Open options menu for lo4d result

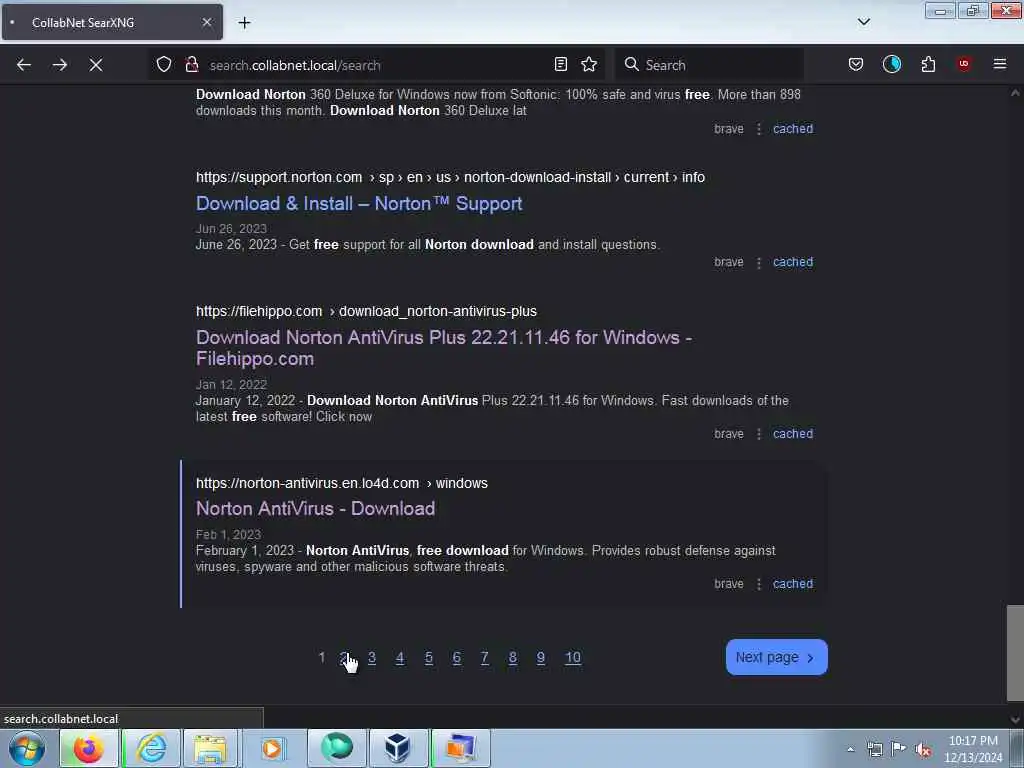(x=758, y=584)
